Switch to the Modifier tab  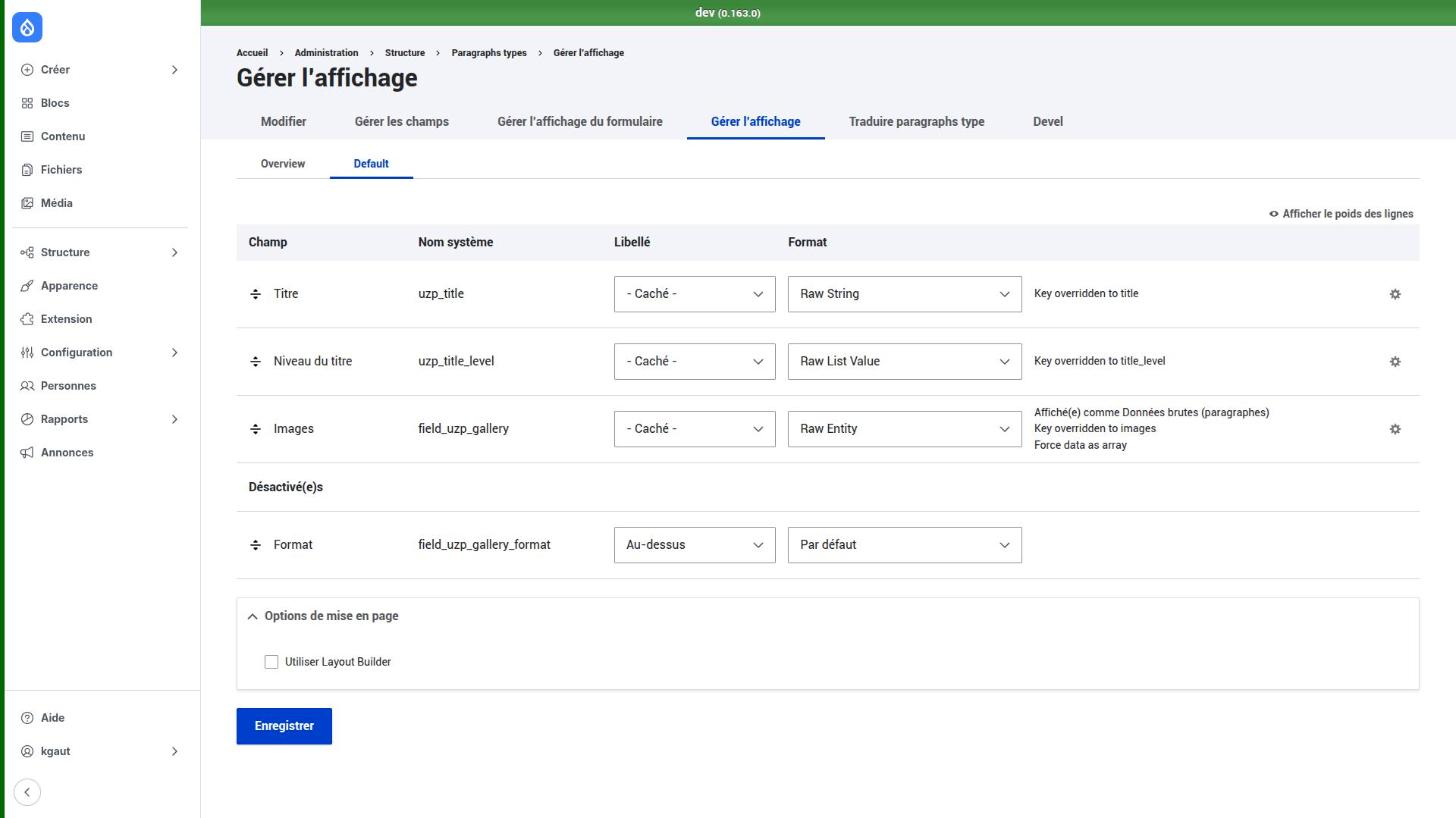click(x=283, y=122)
